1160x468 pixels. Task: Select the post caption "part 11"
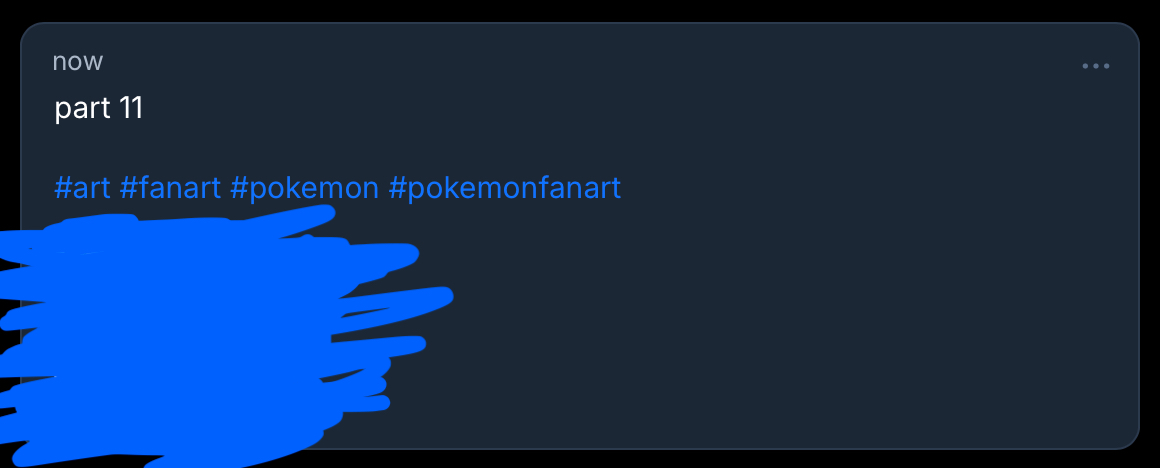[x=99, y=108]
